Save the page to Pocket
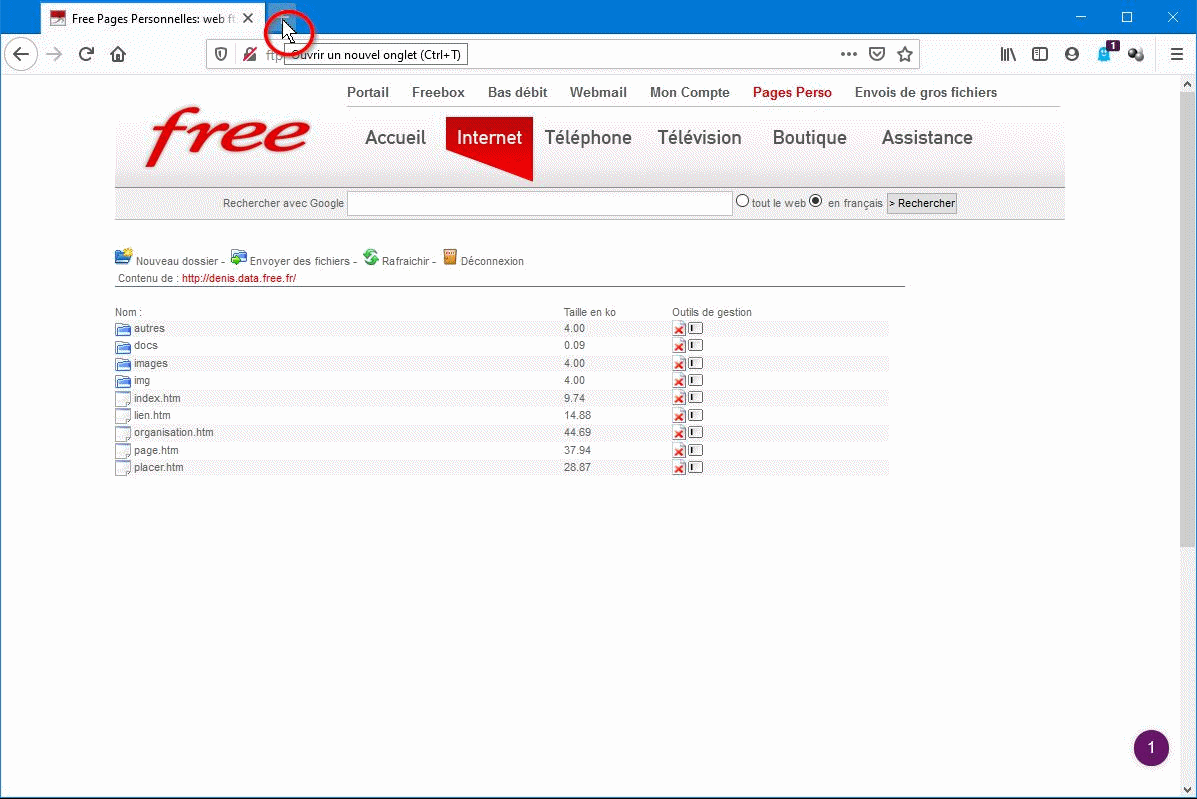 pyautogui.click(x=877, y=54)
